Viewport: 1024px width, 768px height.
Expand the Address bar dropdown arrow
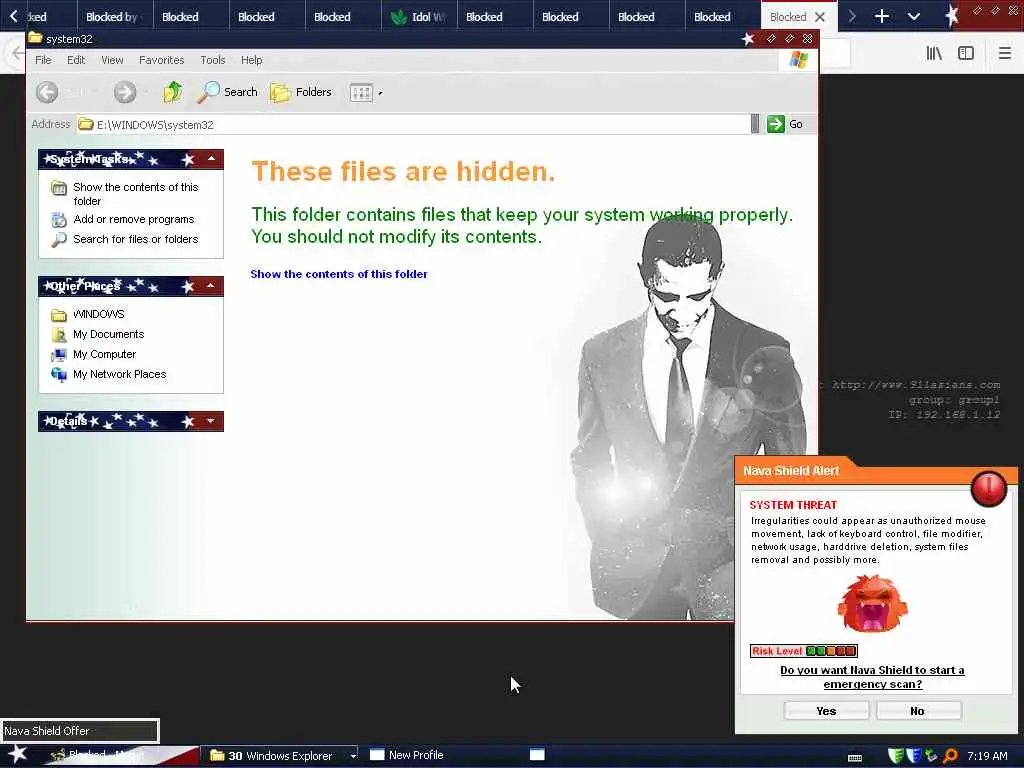point(755,124)
